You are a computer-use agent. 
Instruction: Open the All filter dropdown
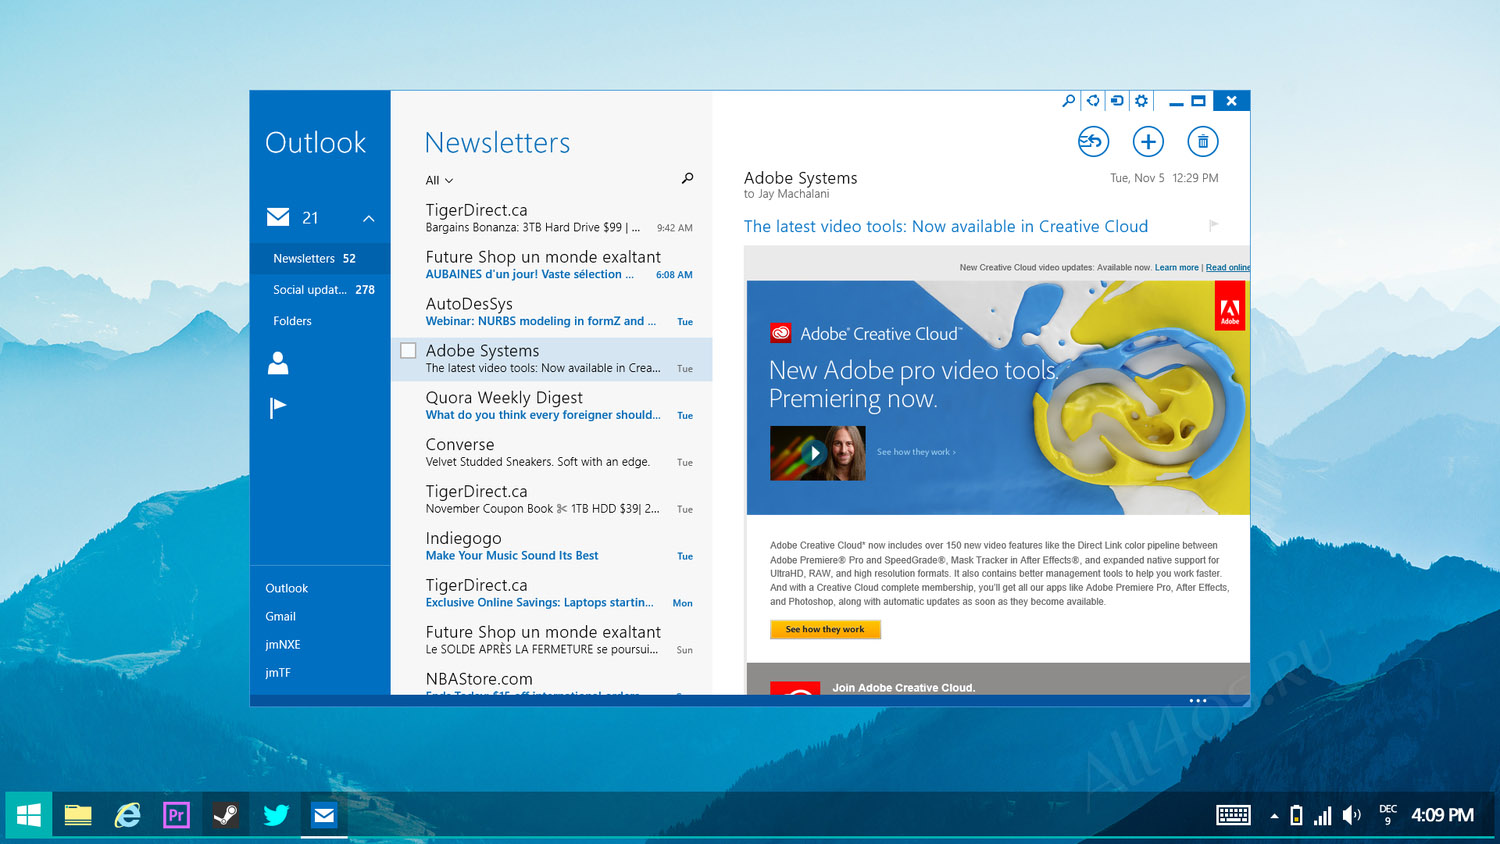[x=439, y=180]
